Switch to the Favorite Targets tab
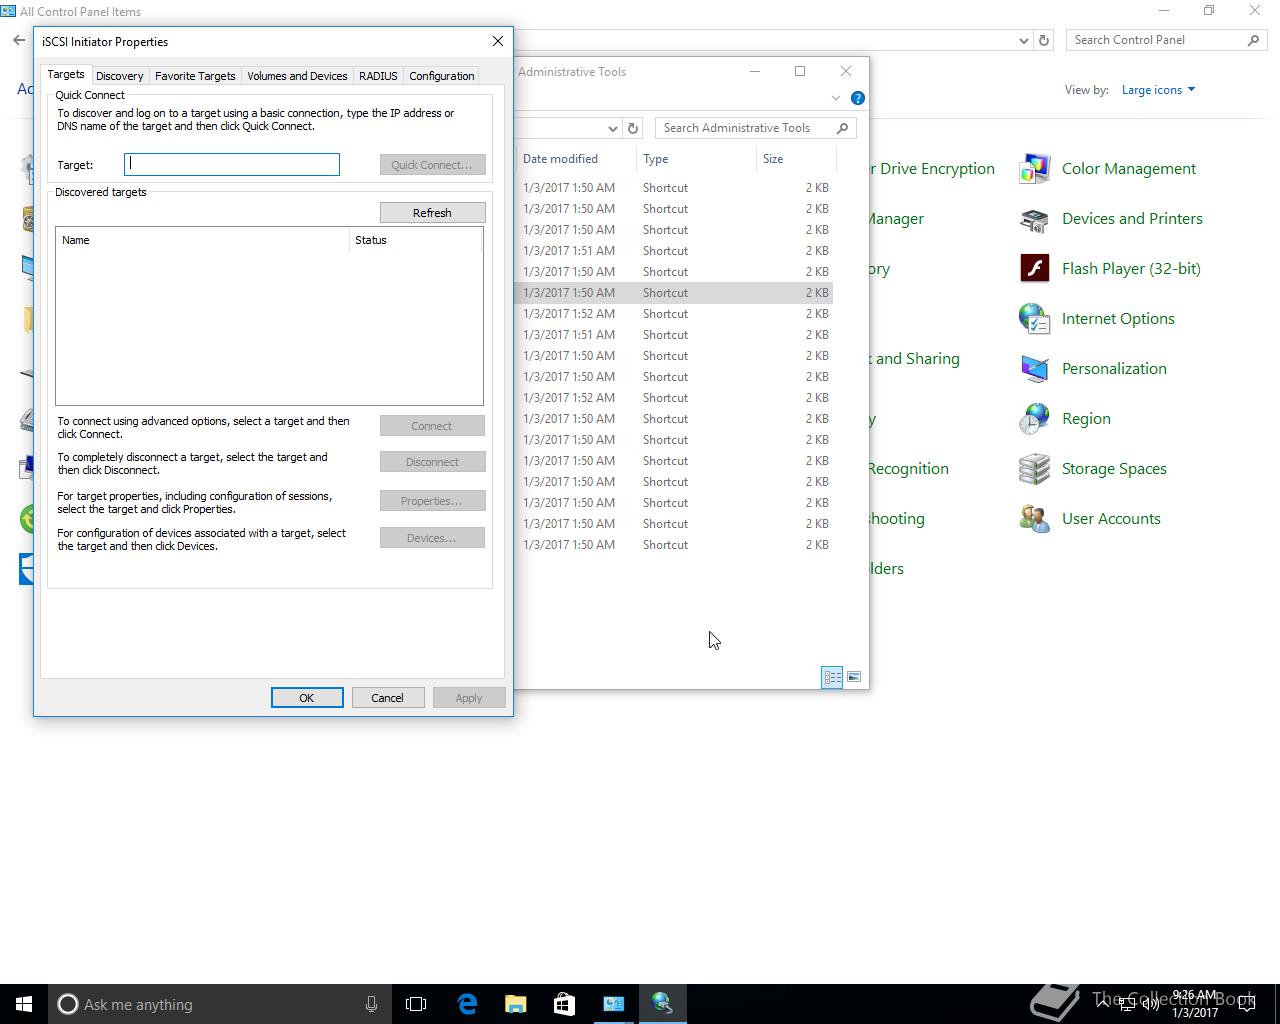1280x1024 pixels. [195, 76]
